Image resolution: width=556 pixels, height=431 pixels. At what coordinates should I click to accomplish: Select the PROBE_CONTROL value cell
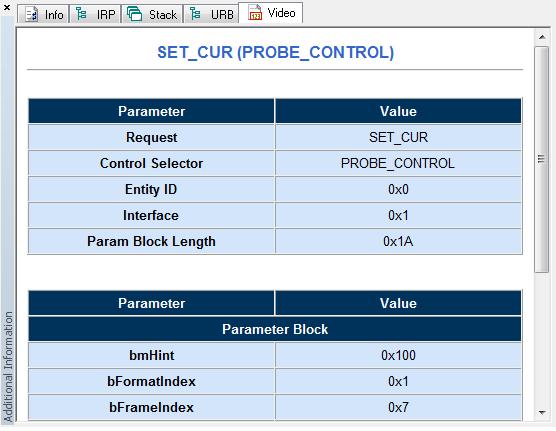click(x=398, y=163)
